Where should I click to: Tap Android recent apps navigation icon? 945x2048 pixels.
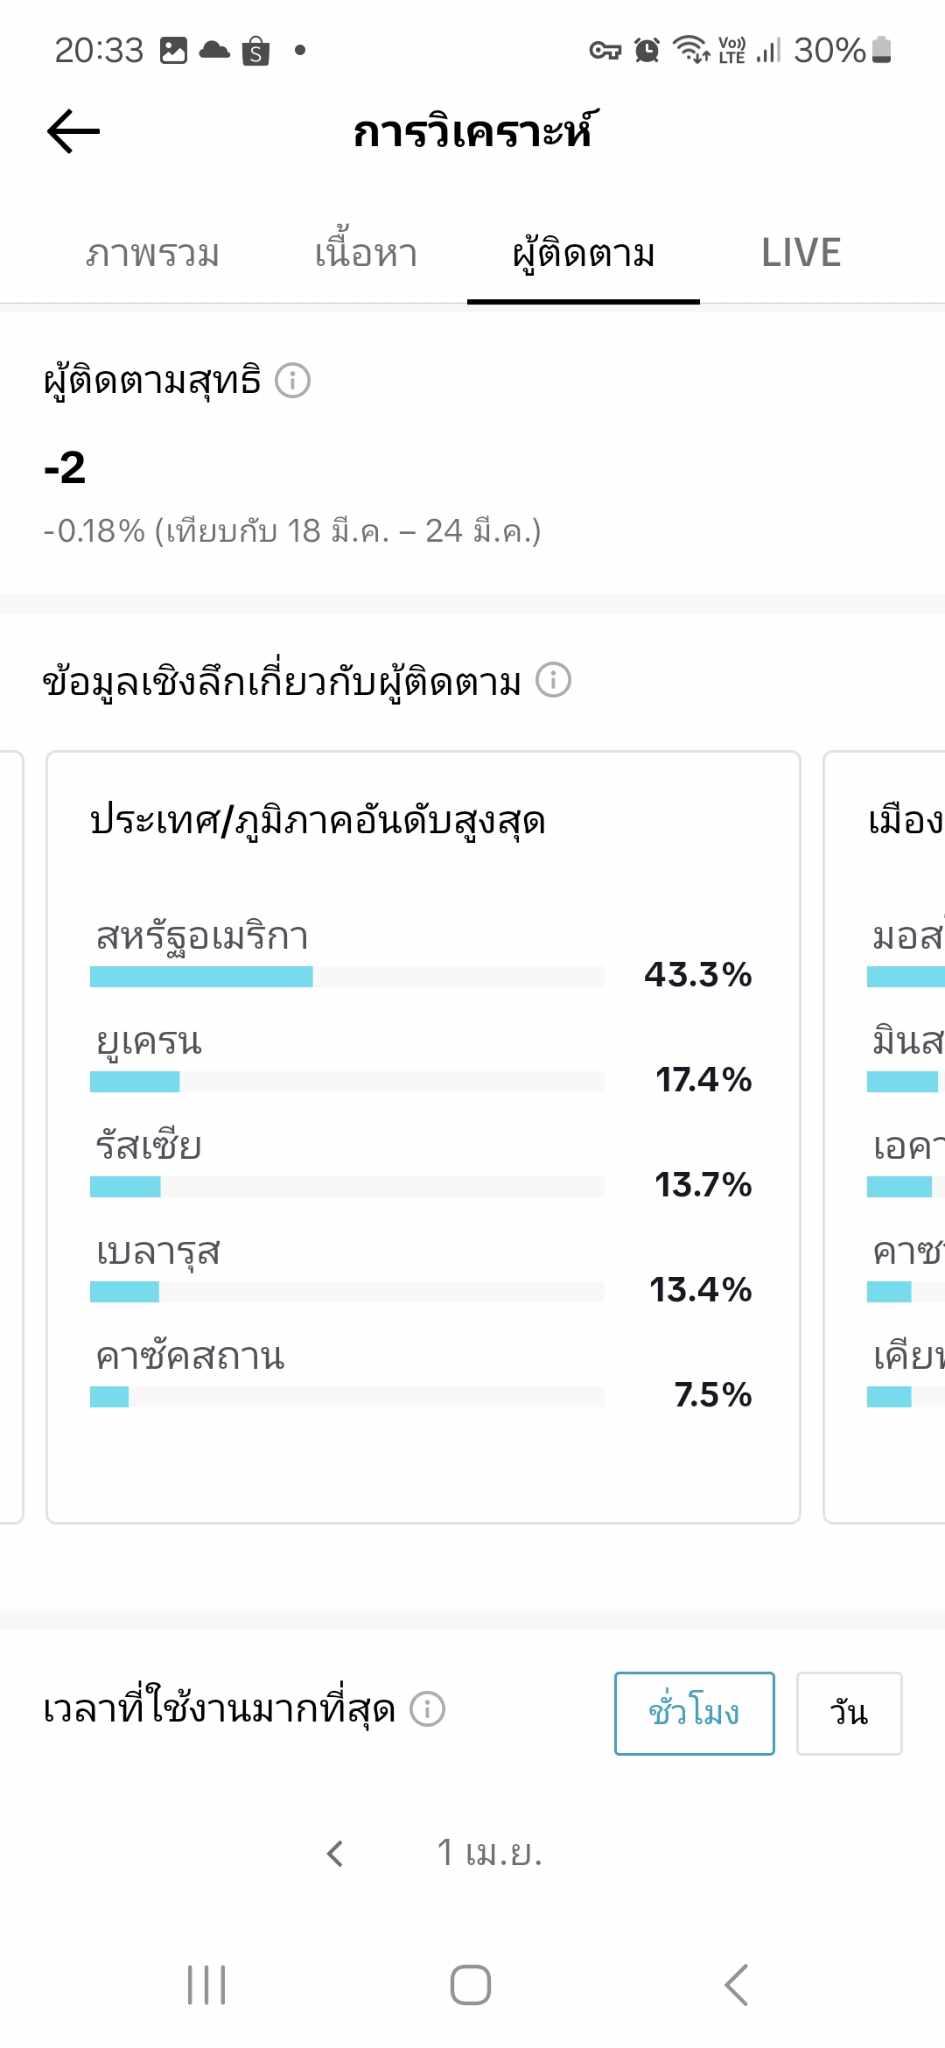pyautogui.click(x=207, y=1985)
